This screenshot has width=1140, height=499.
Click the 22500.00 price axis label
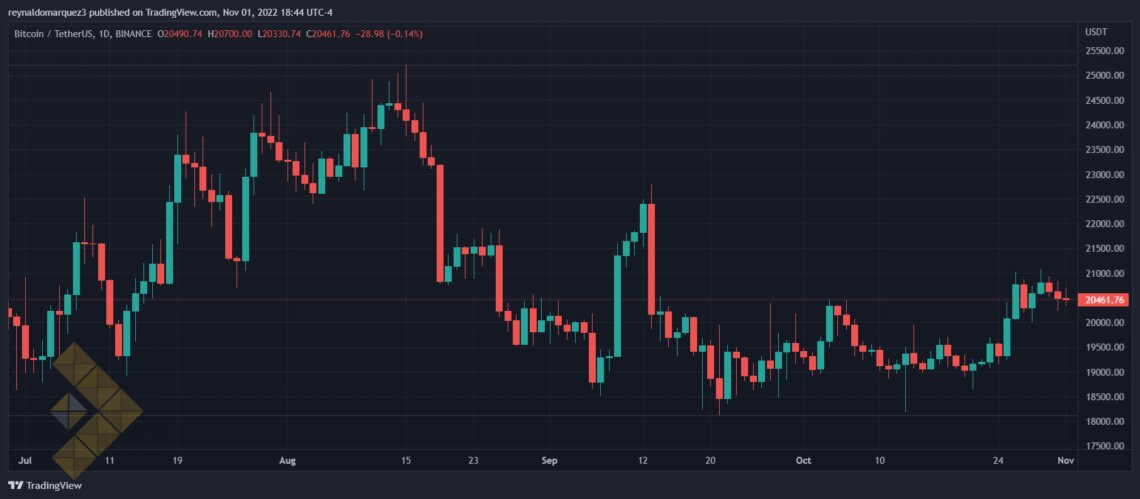[1105, 199]
